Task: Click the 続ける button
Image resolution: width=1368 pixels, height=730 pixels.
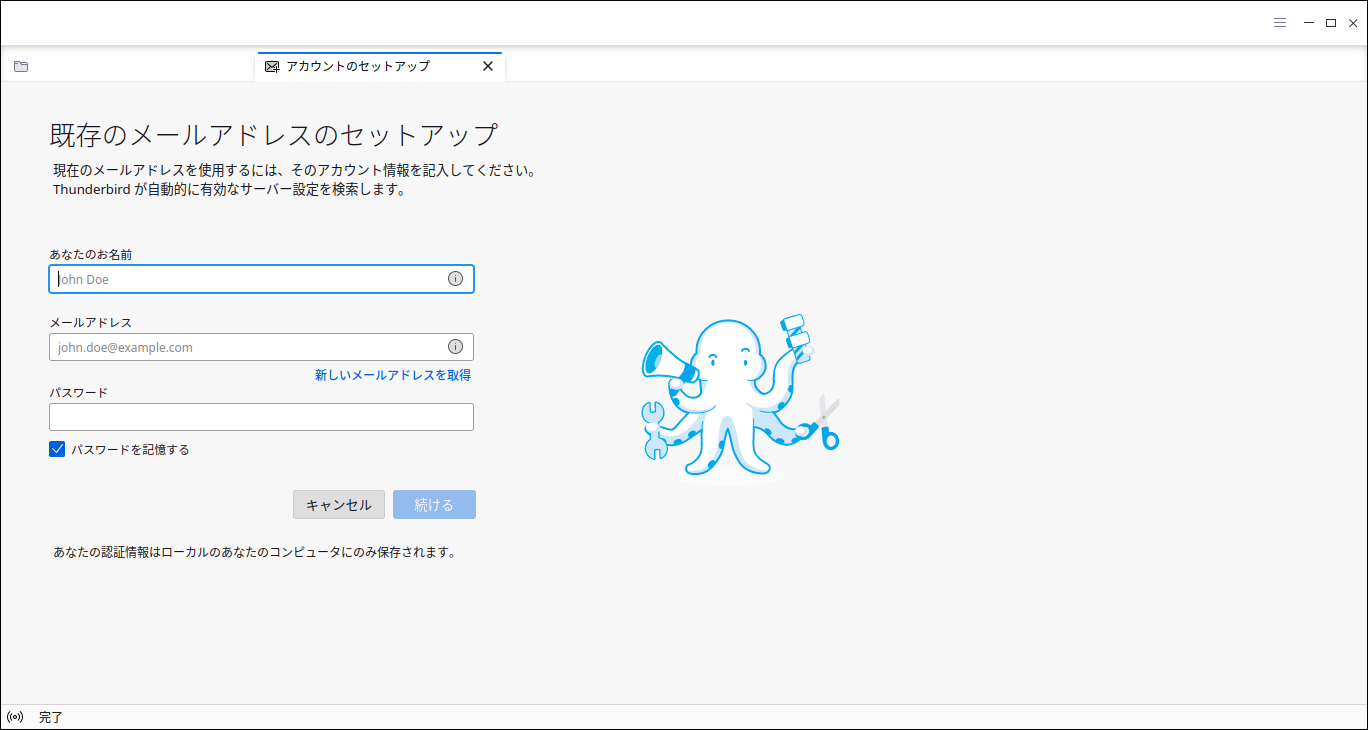Action: pyautogui.click(x=434, y=505)
